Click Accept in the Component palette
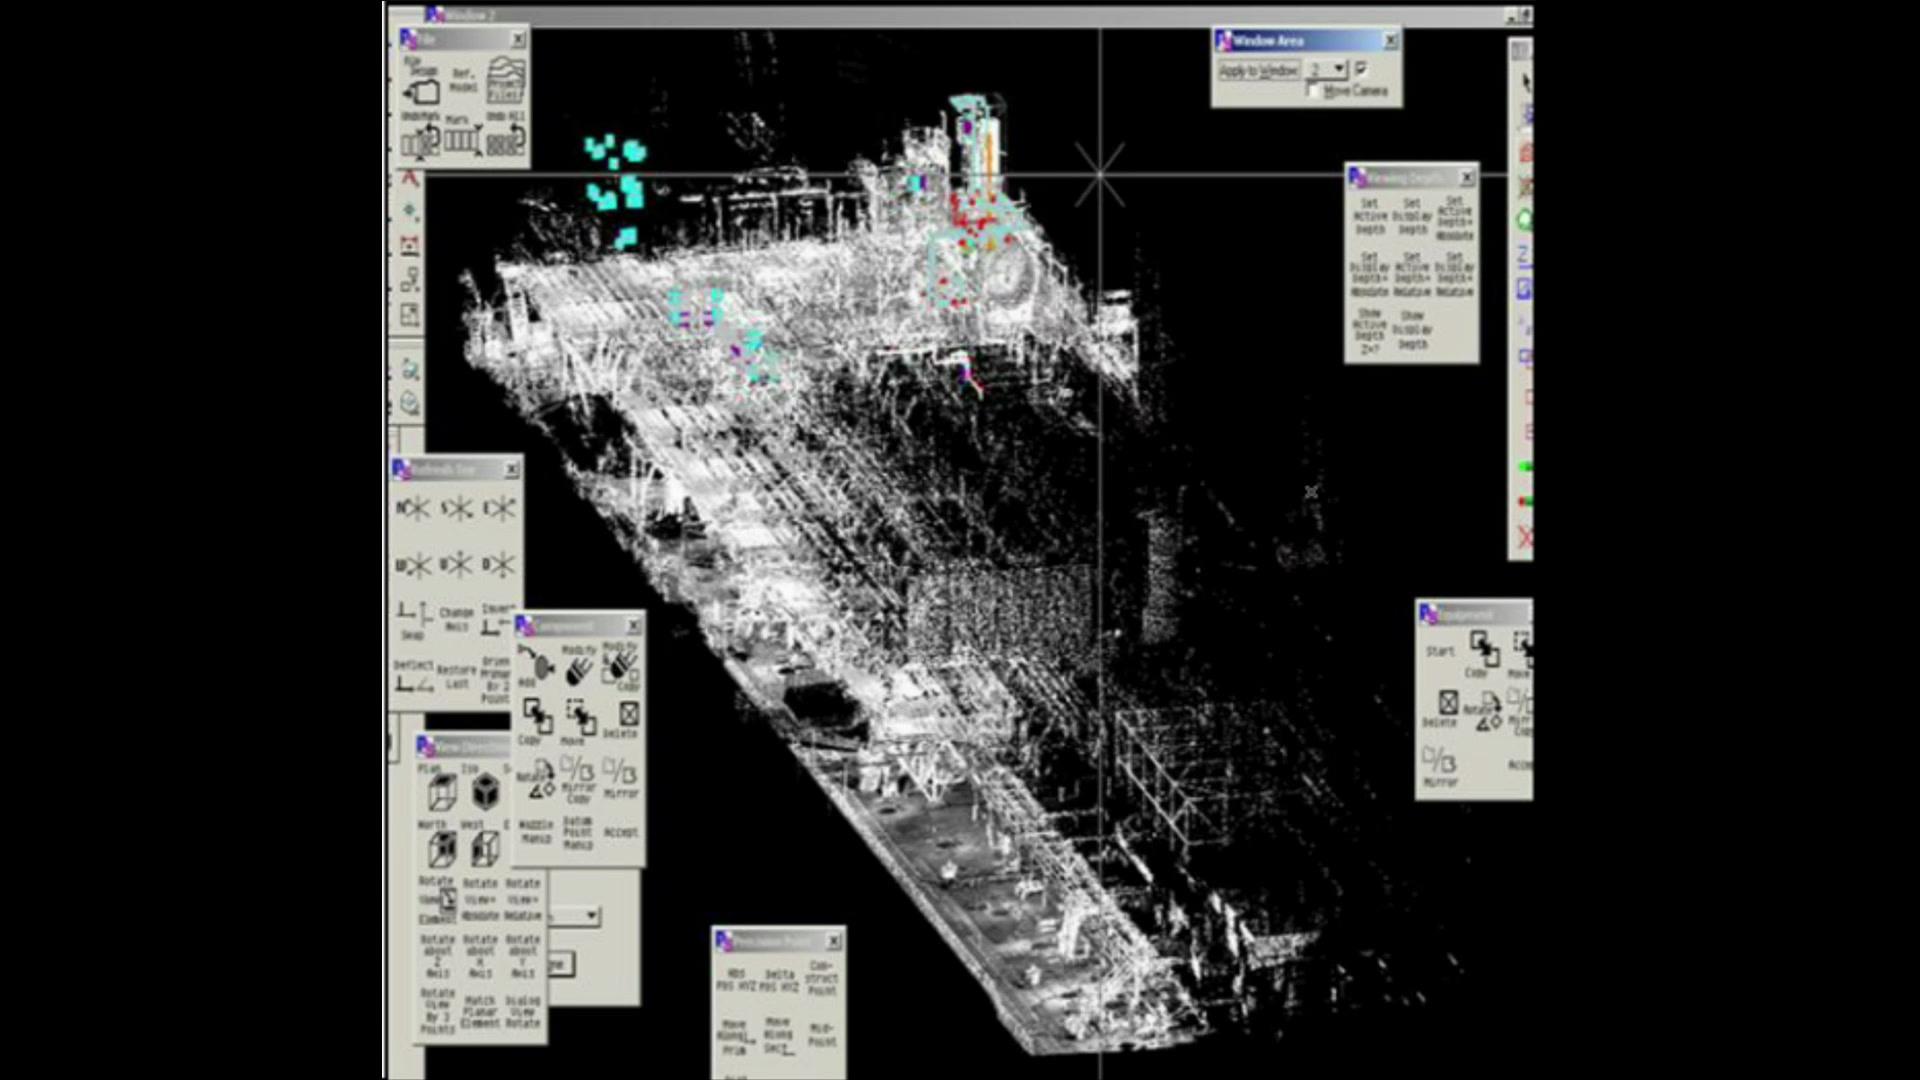Viewport: 1920px width, 1080px height. 621,832
